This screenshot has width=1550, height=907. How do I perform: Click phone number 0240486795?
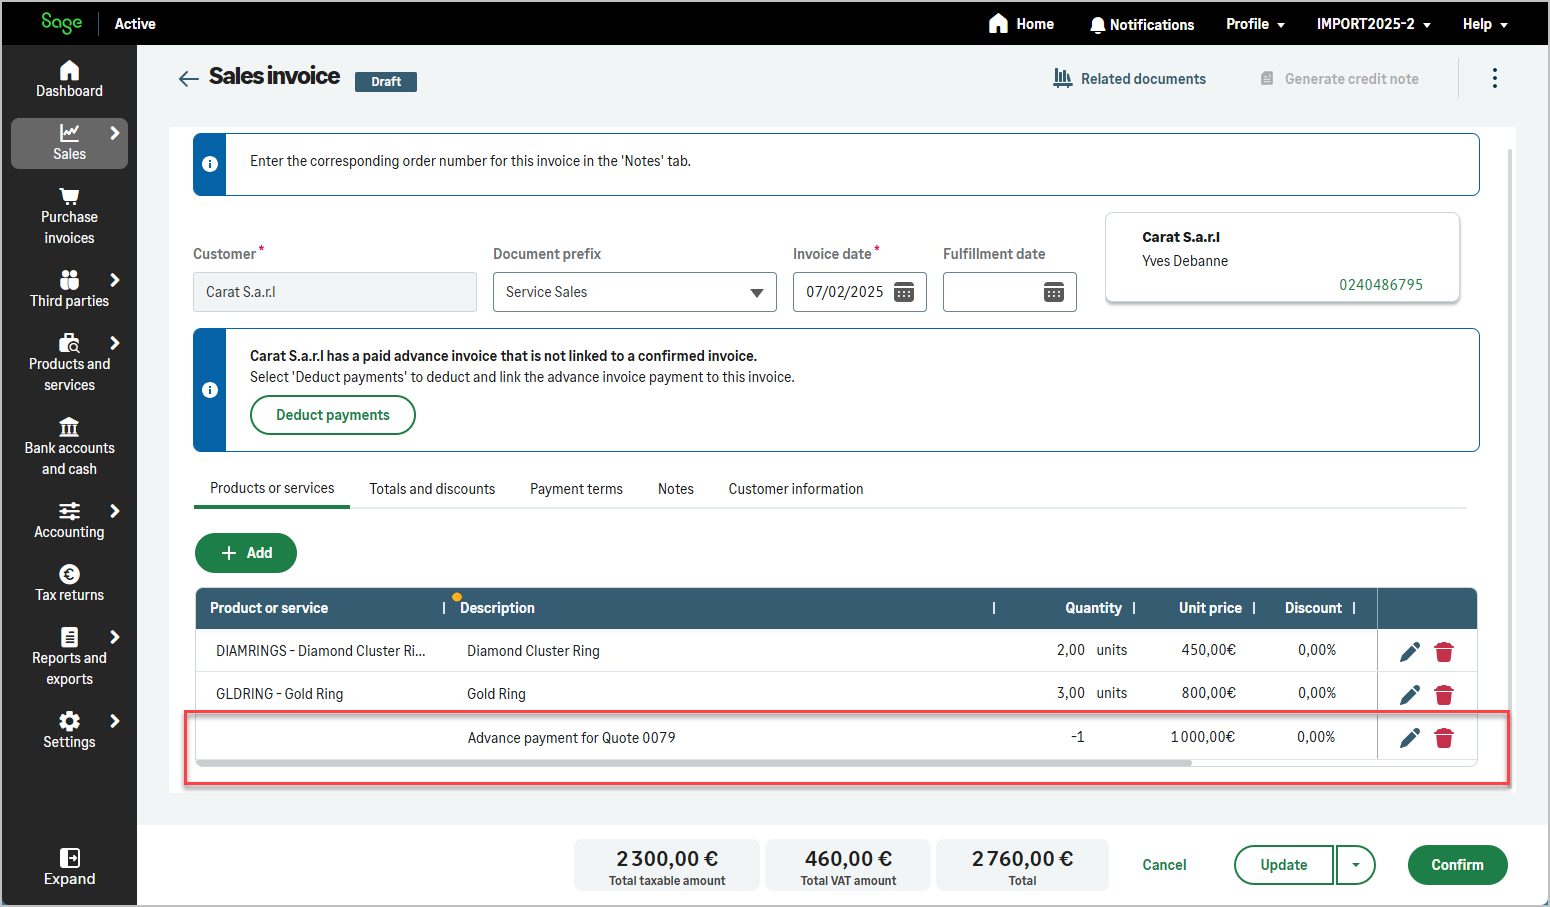(x=1381, y=285)
